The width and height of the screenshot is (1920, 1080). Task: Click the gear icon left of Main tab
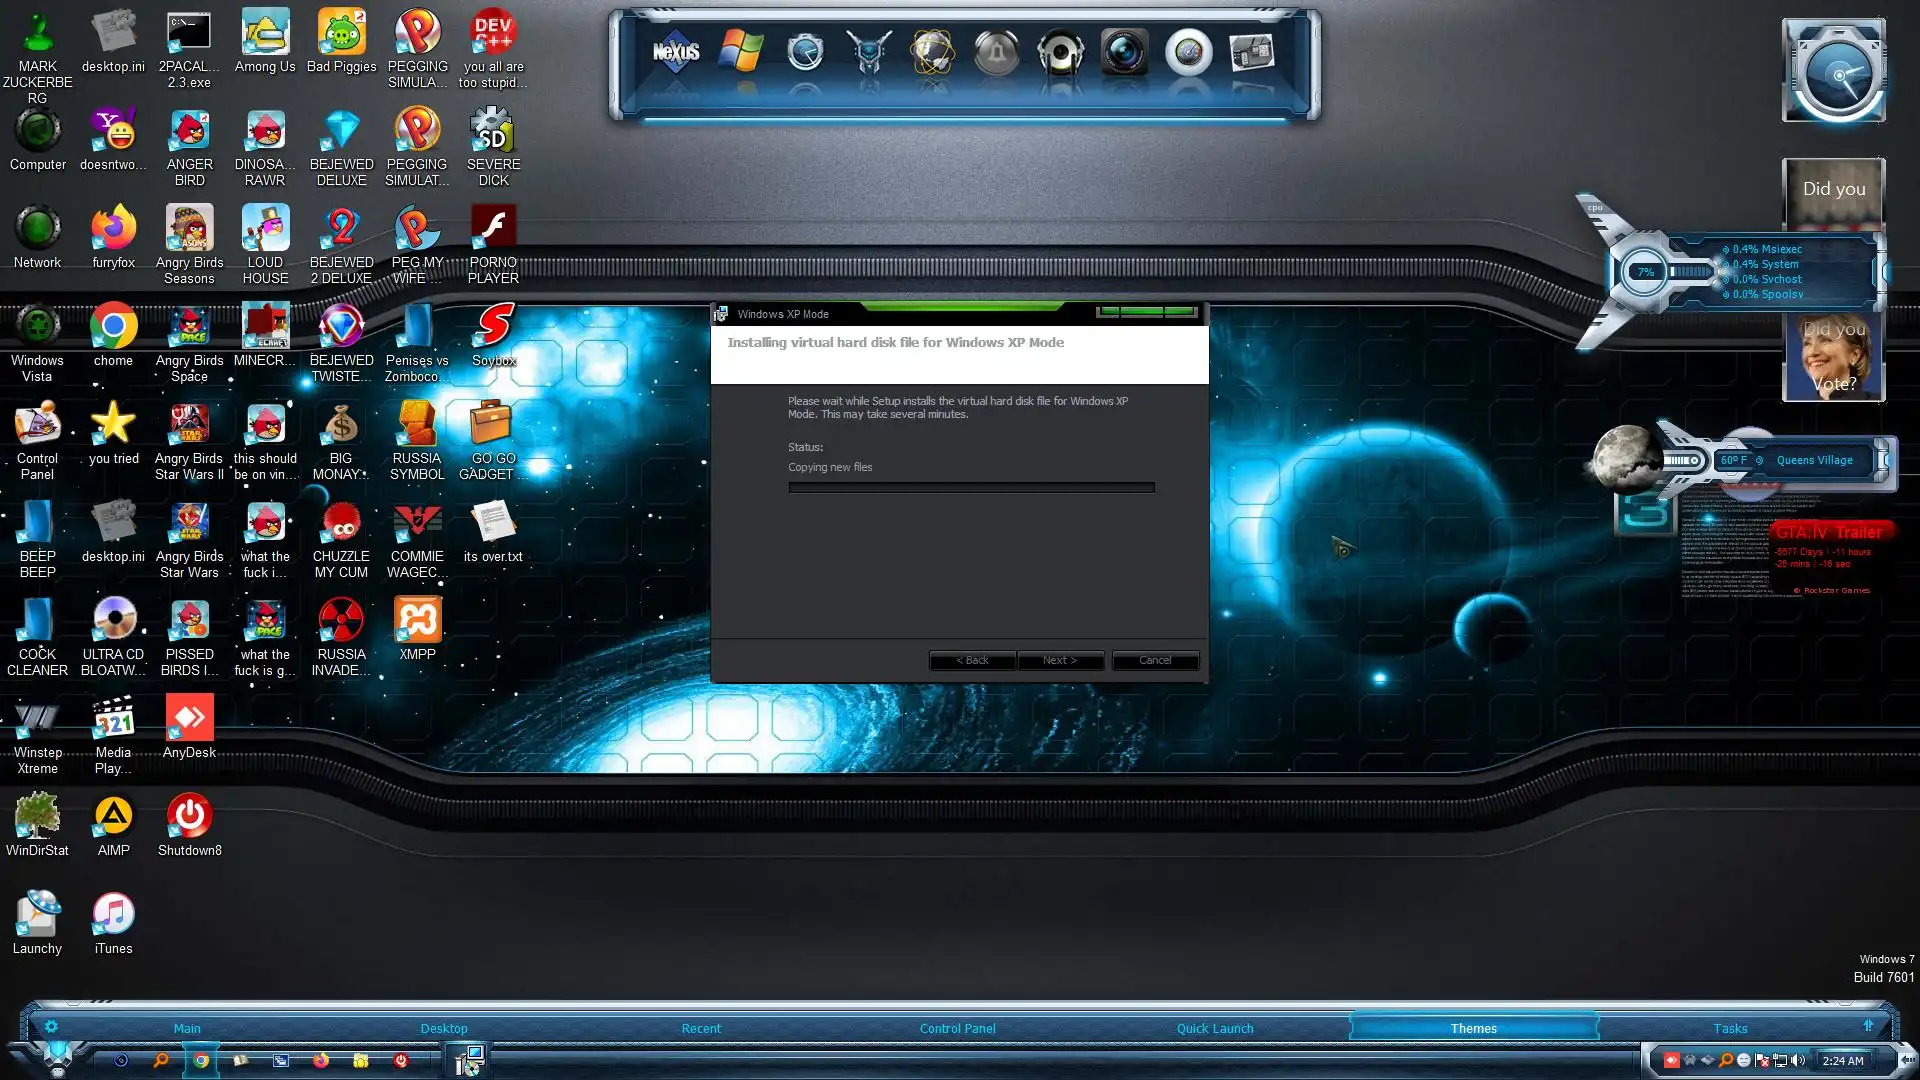pyautogui.click(x=51, y=1027)
